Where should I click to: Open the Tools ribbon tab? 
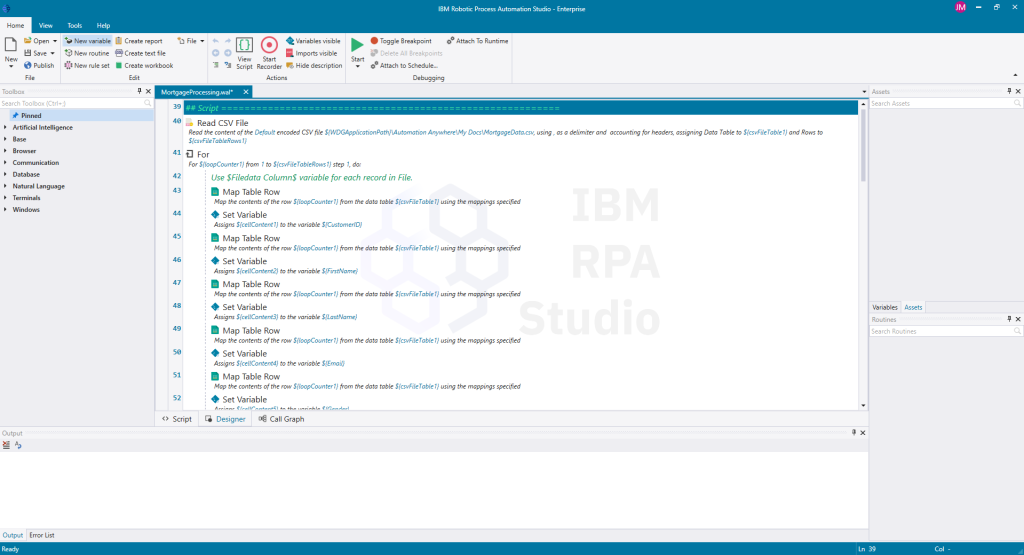[x=74, y=25]
